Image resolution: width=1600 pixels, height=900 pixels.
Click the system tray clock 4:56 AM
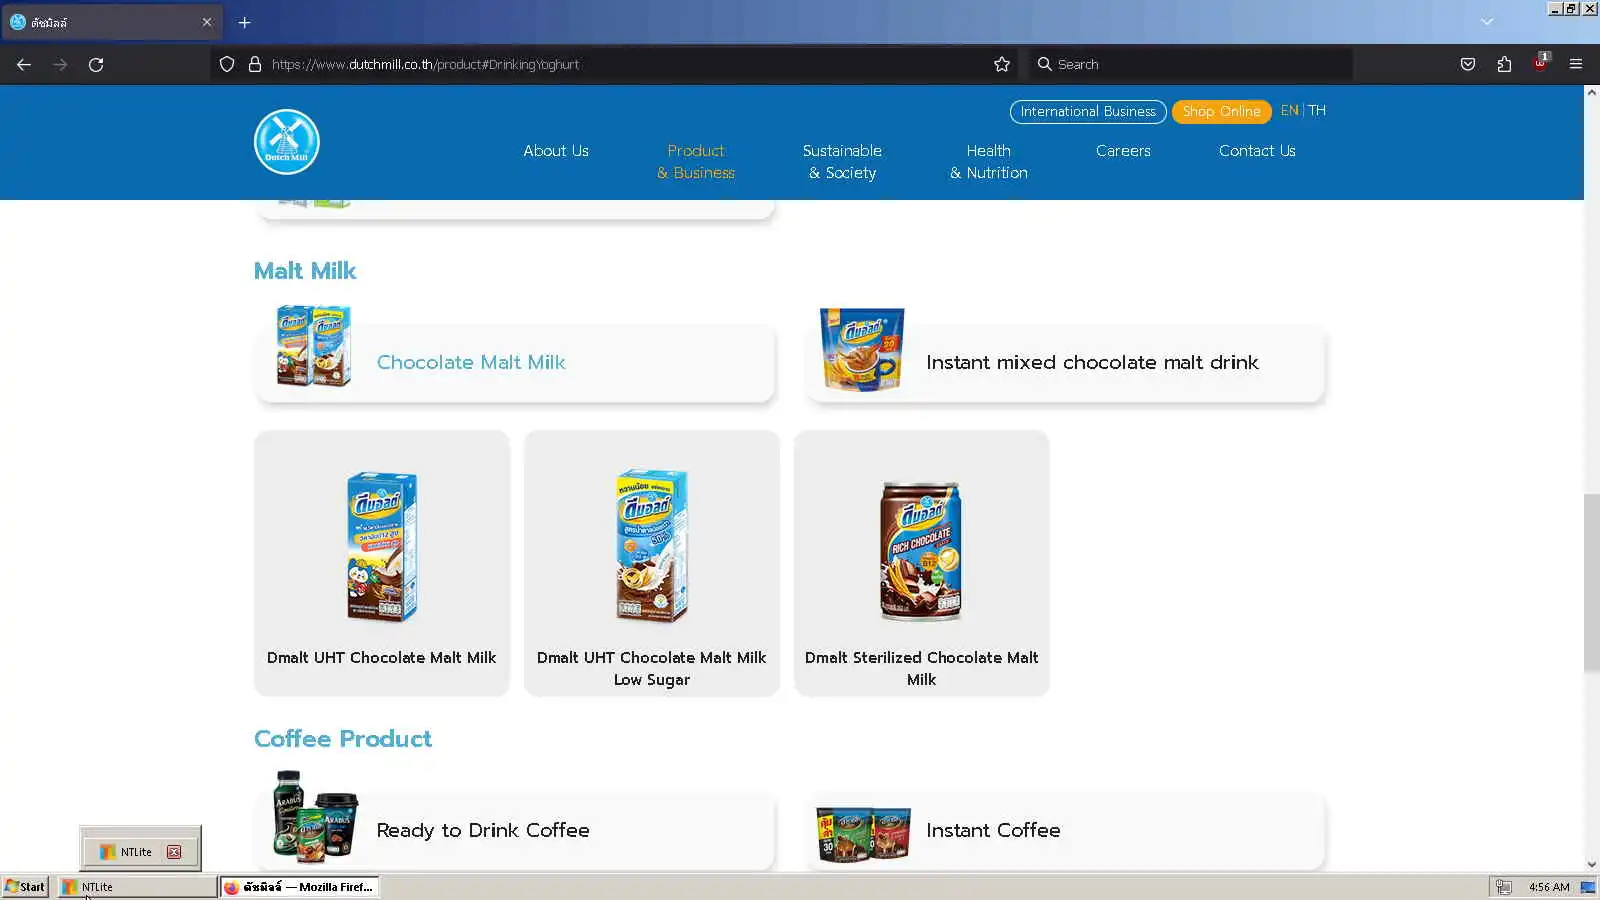[1549, 887]
